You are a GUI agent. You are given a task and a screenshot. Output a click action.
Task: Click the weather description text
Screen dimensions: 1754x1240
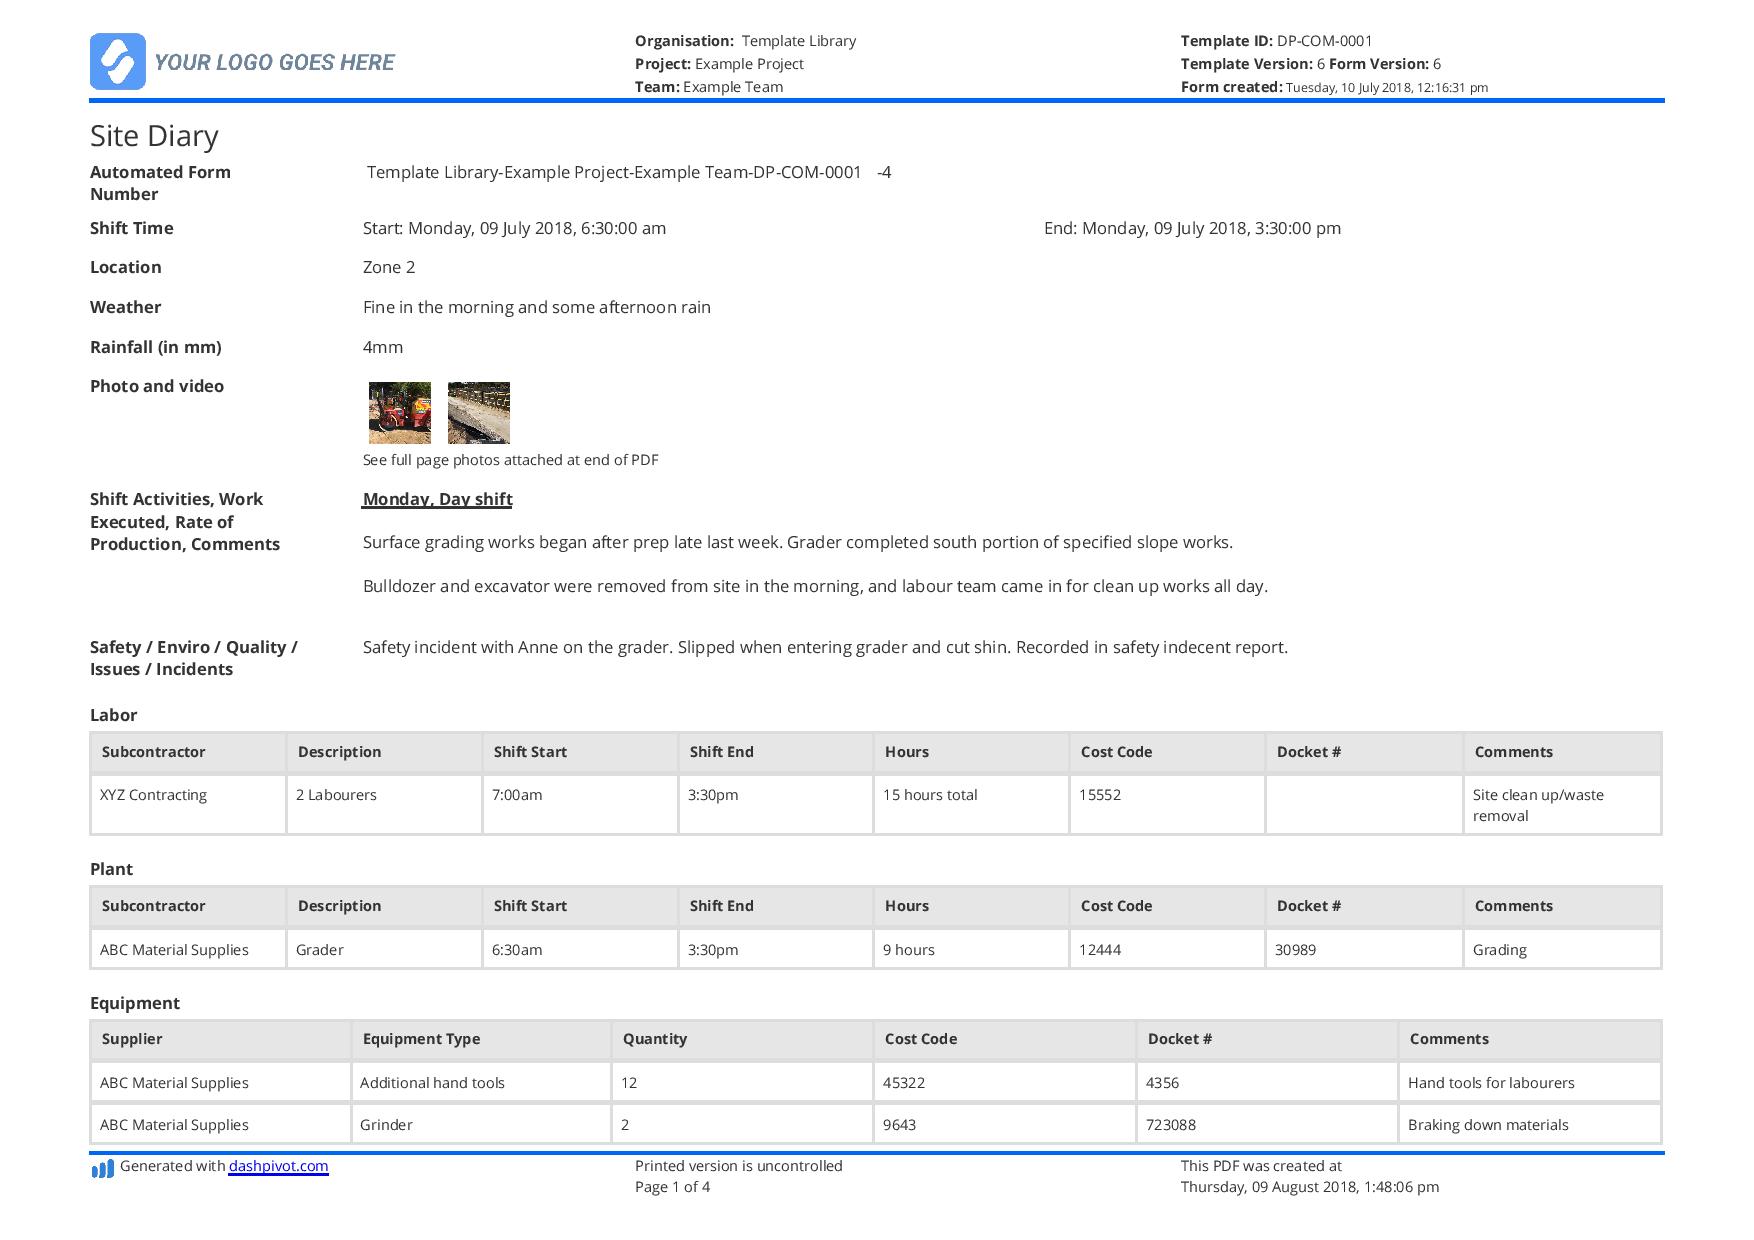537,307
